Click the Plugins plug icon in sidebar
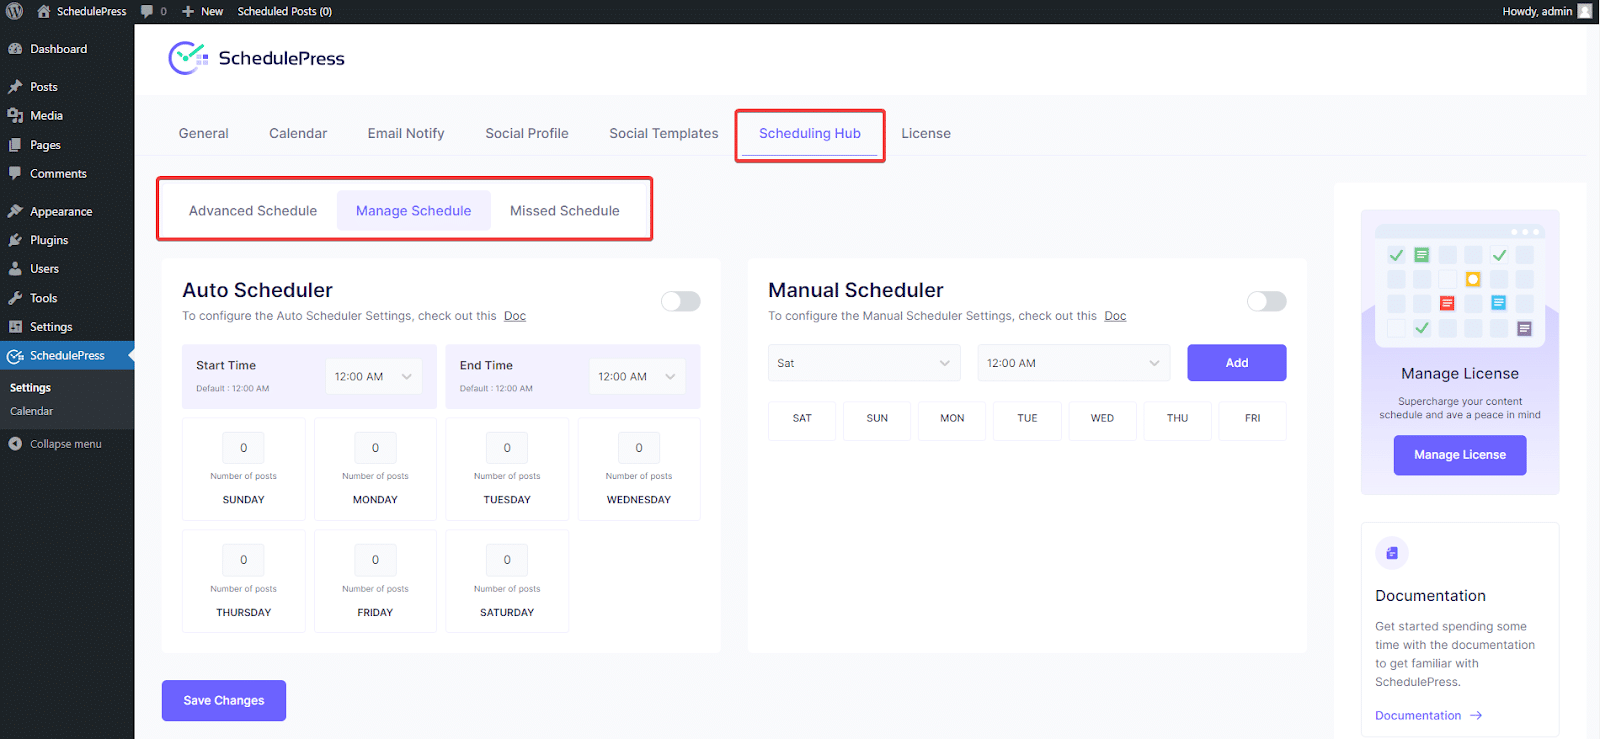 (x=15, y=240)
